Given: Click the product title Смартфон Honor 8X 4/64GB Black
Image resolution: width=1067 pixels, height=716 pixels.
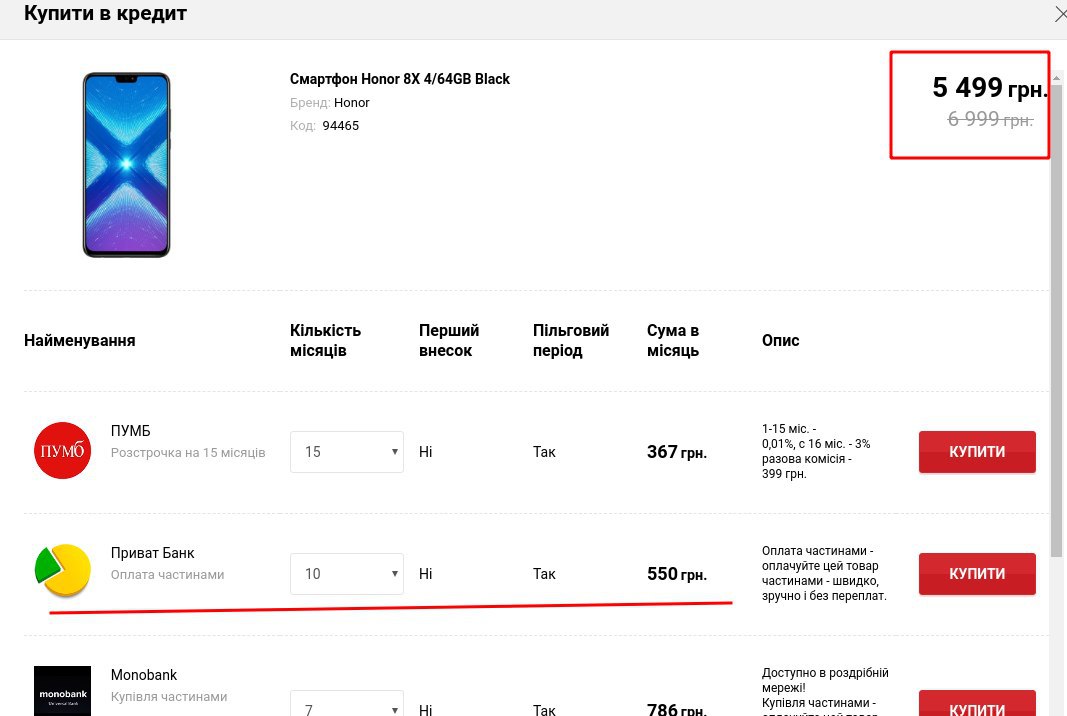Looking at the screenshot, I should 399,79.
